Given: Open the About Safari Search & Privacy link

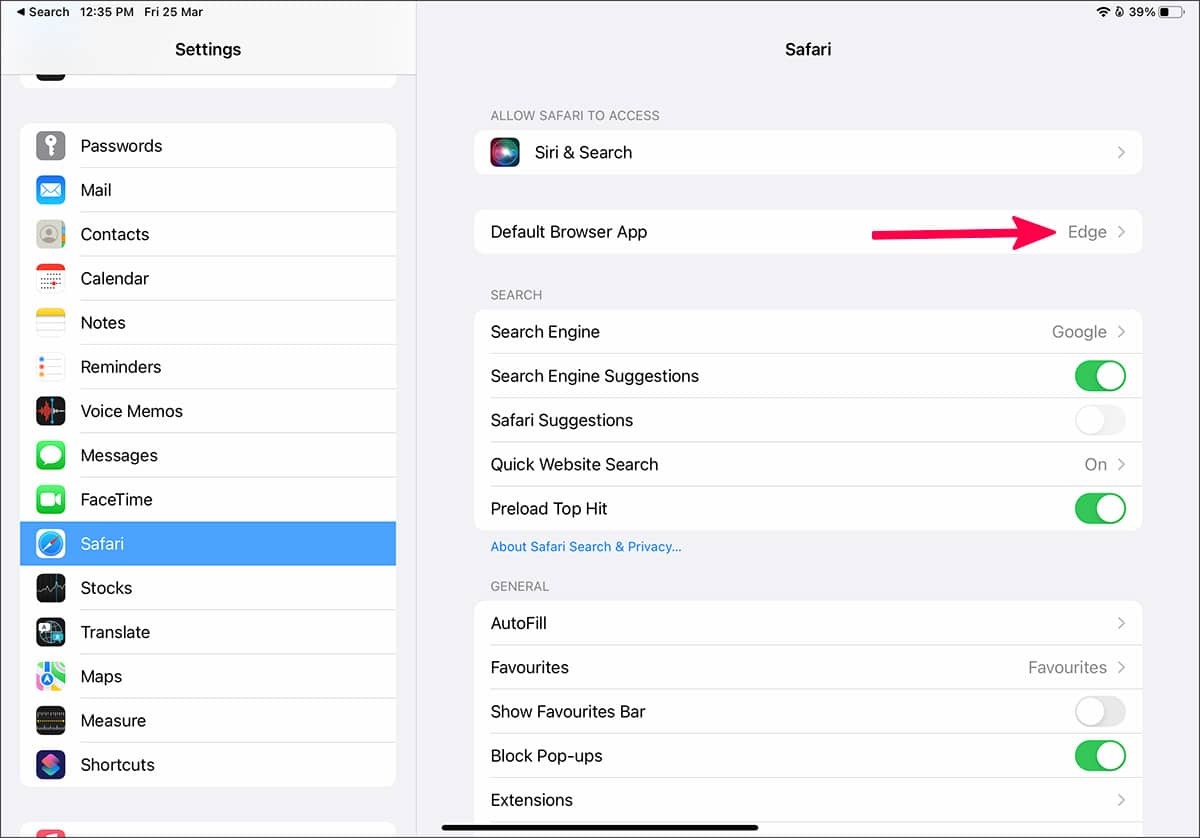Looking at the screenshot, I should click(x=586, y=547).
